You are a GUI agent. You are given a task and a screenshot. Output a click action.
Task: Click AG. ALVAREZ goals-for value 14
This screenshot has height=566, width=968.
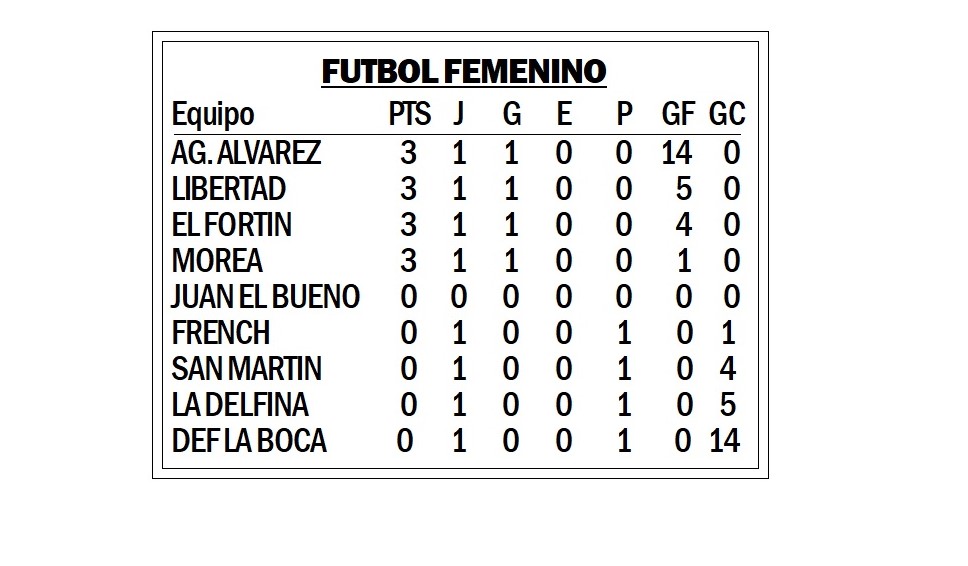click(677, 153)
